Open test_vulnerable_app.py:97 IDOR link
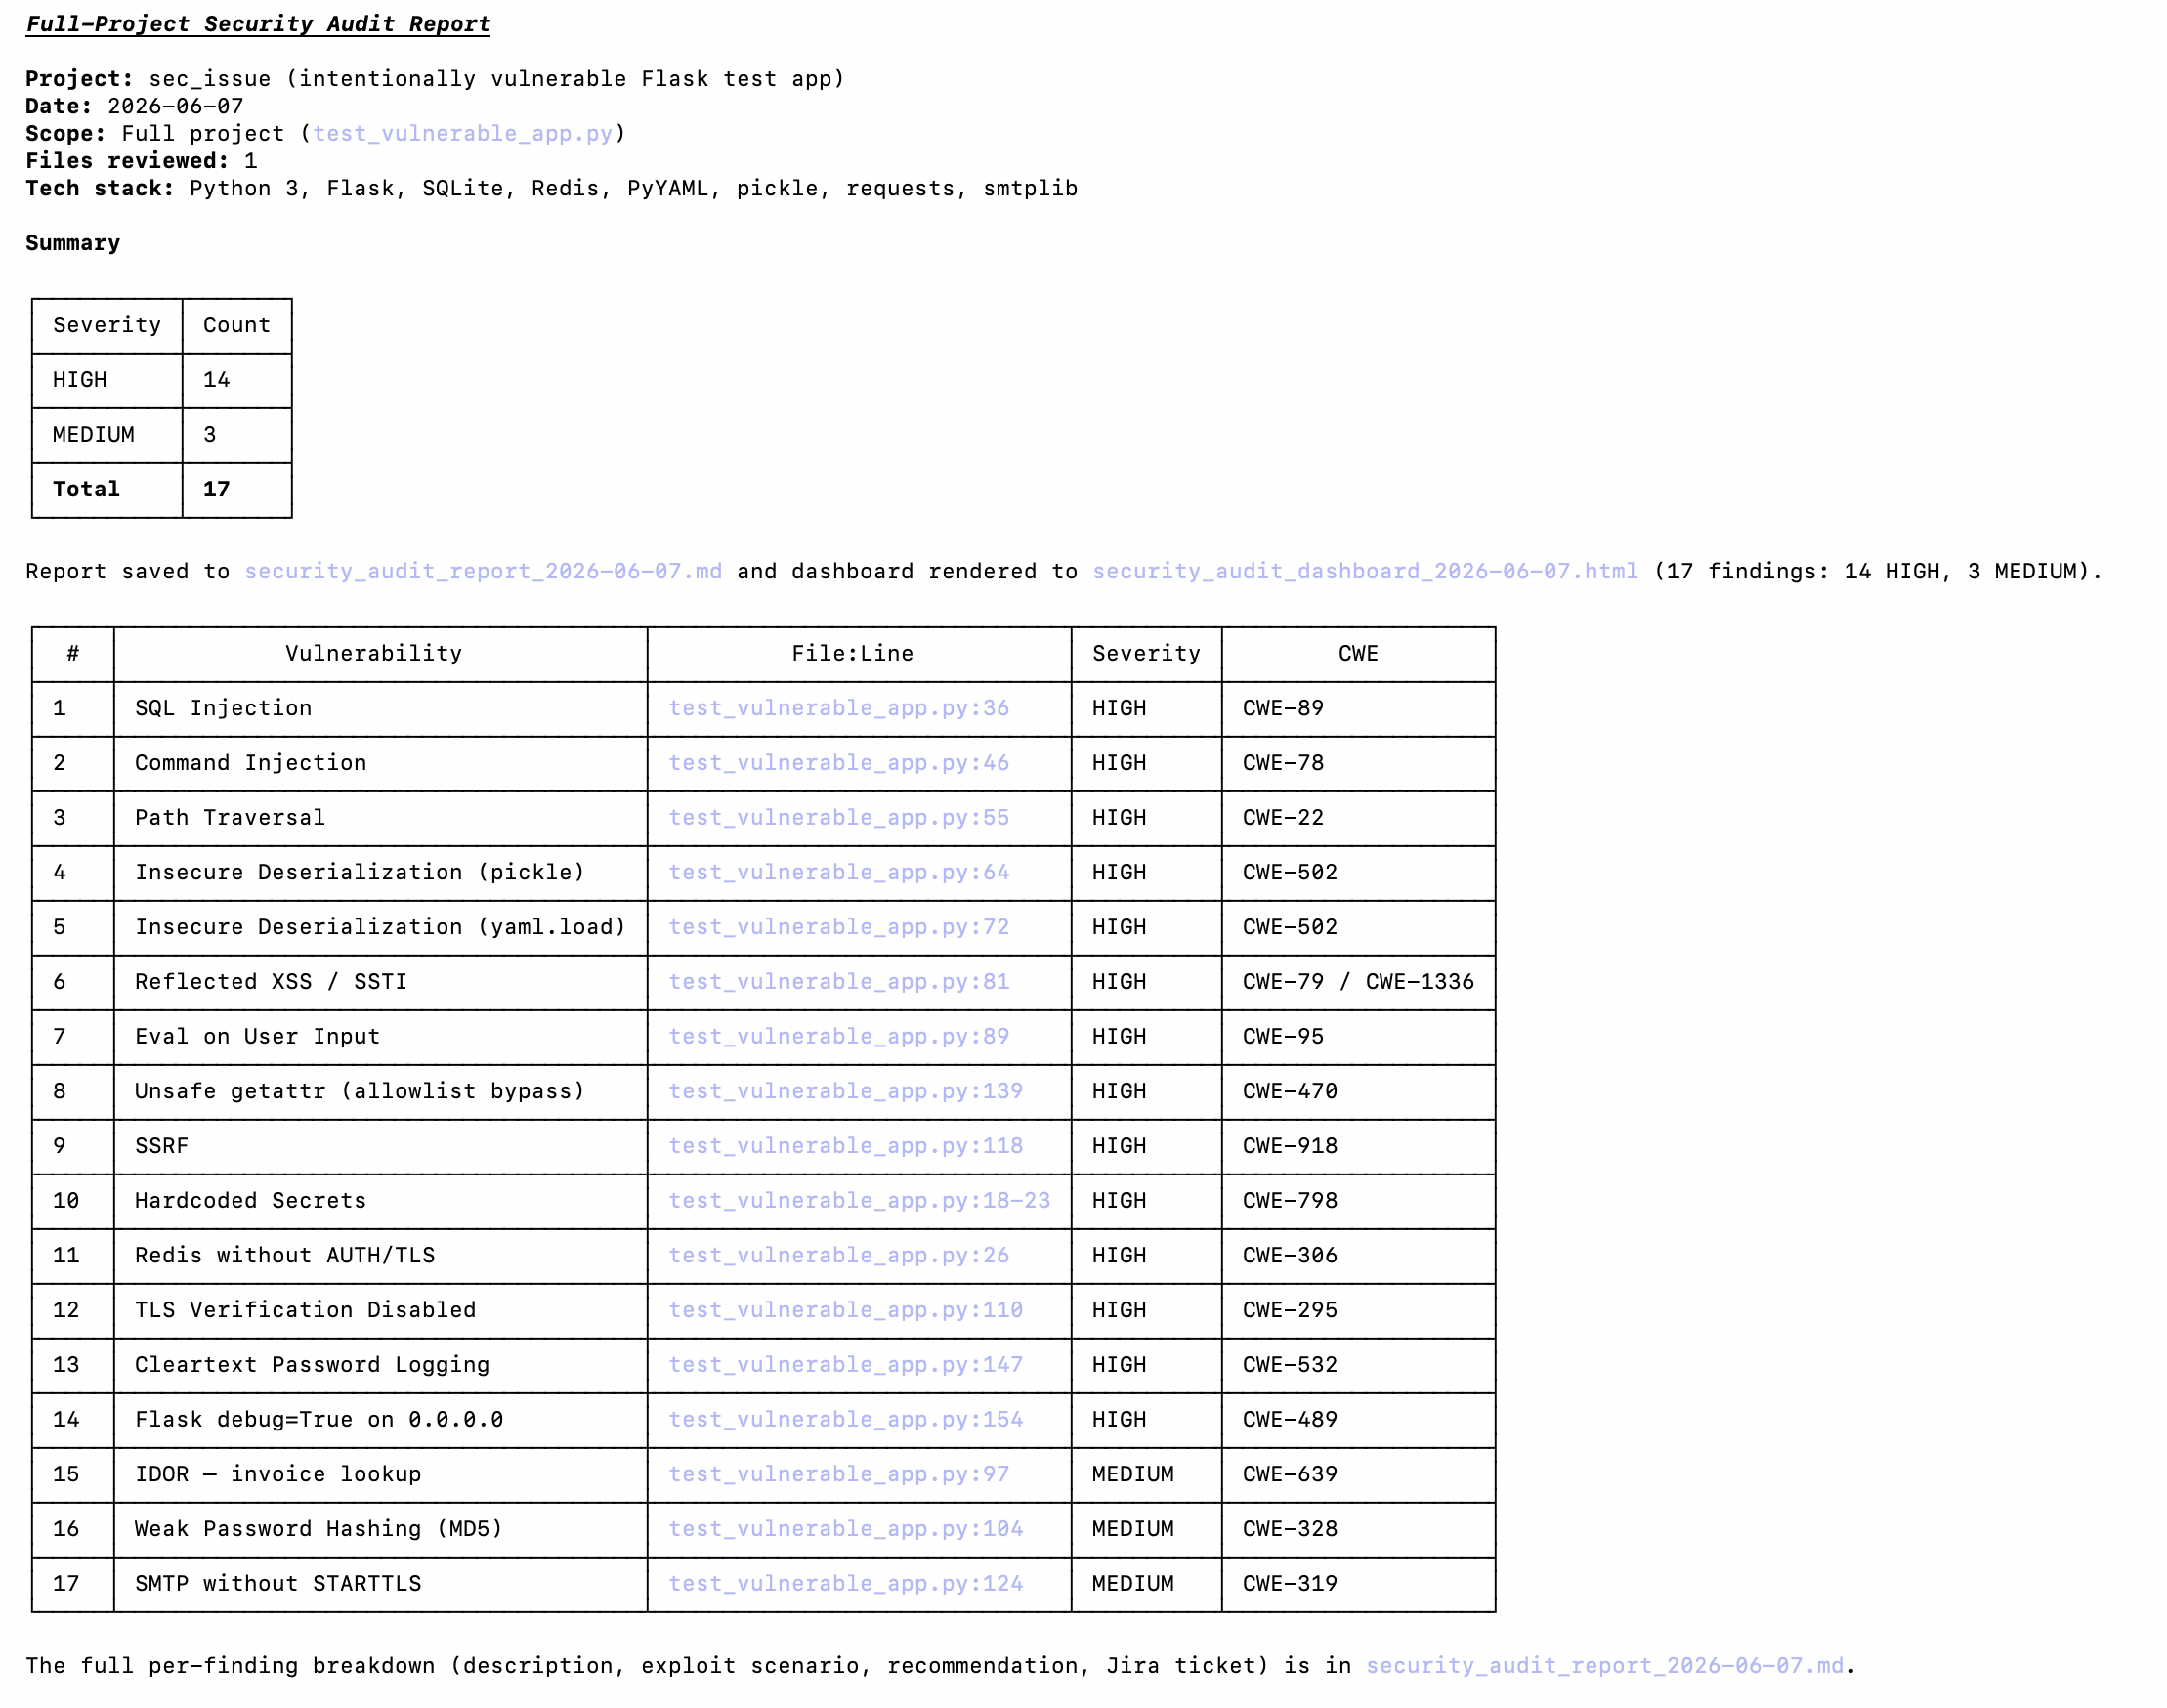Image resolution: width=2167 pixels, height=1708 pixels. pos(838,1474)
